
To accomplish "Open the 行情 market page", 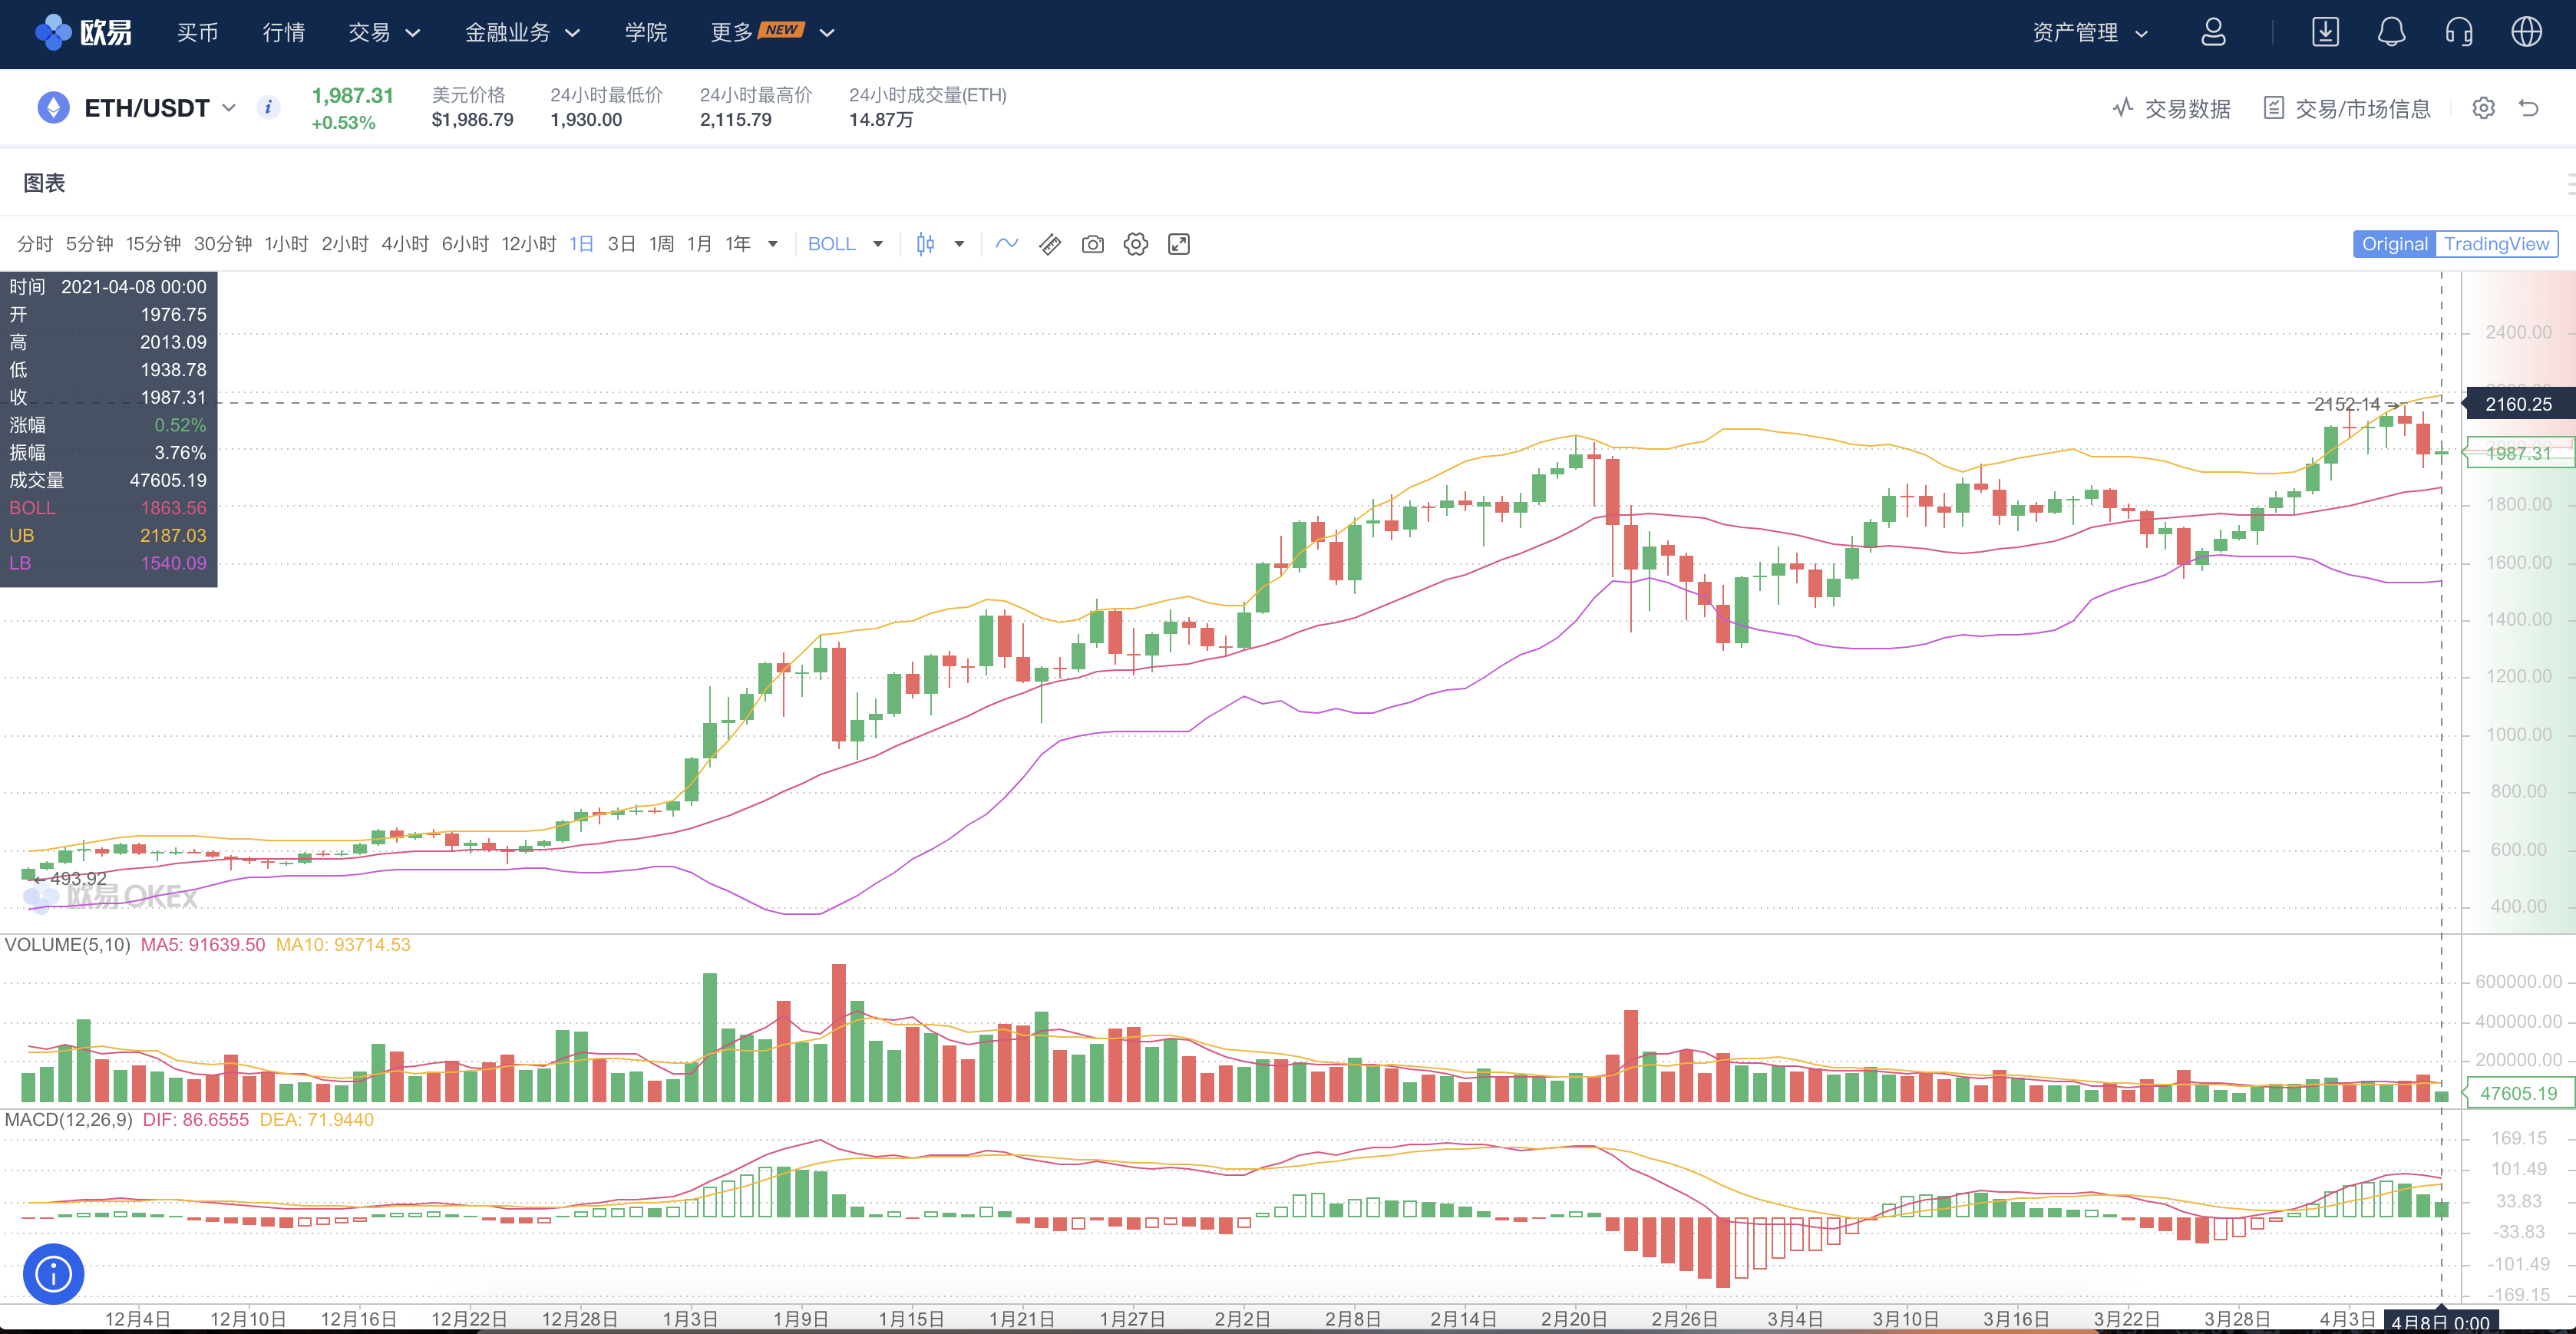I will point(283,33).
